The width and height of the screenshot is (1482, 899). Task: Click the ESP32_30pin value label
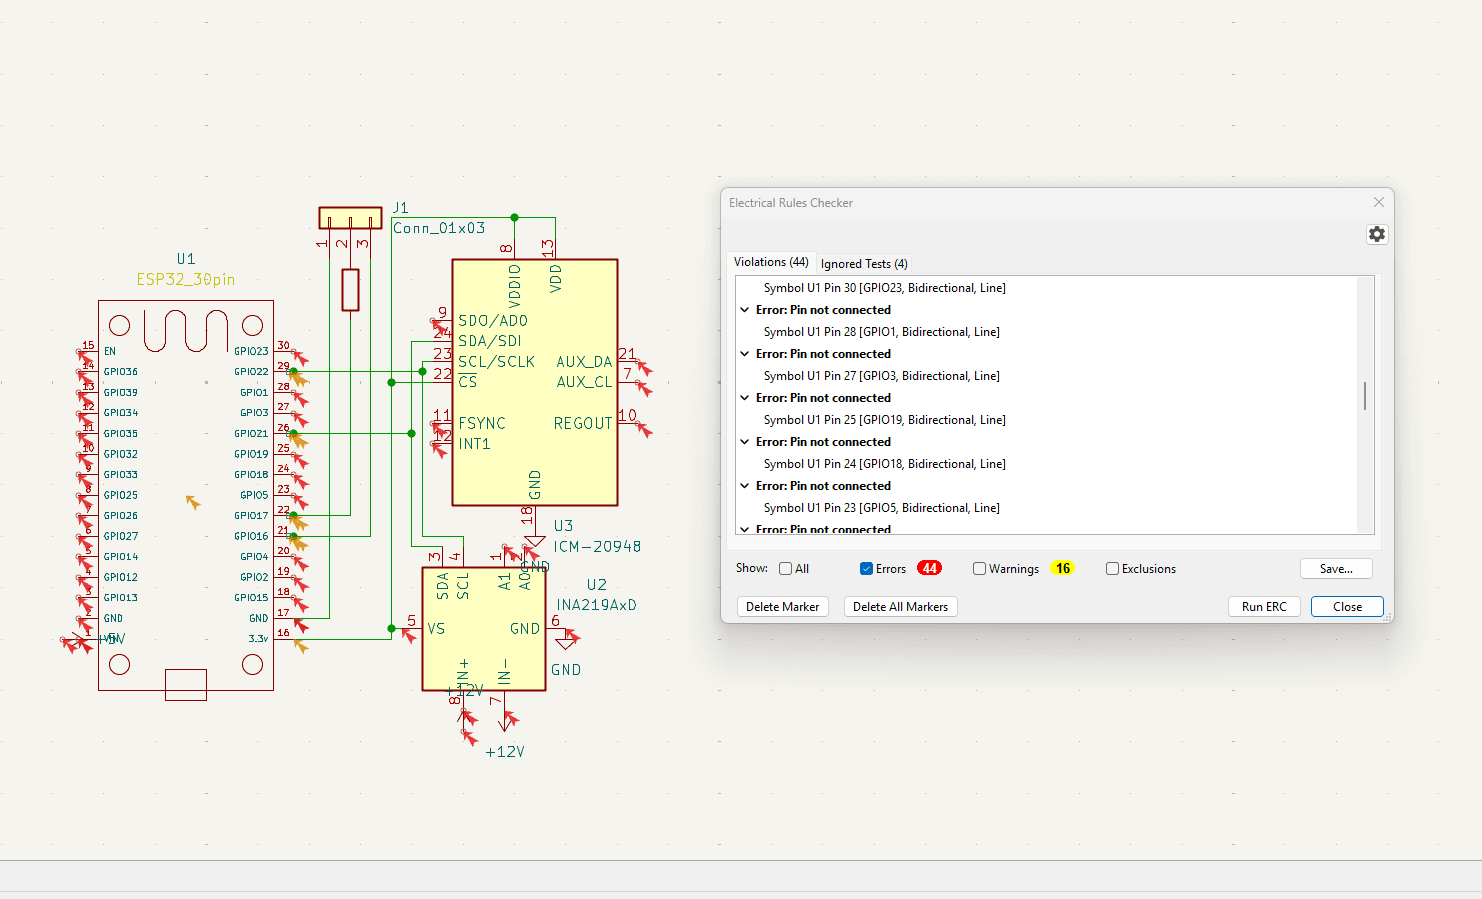(186, 280)
